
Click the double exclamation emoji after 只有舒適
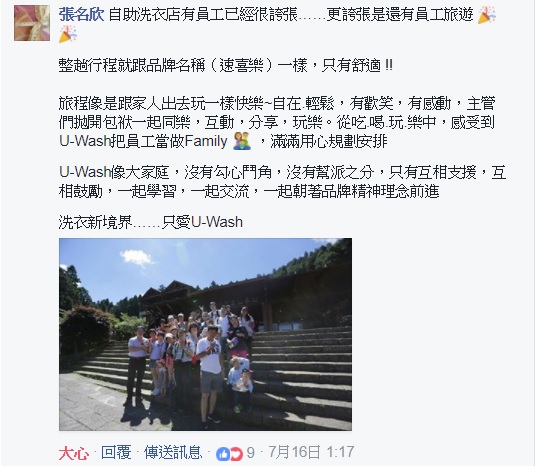[x=388, y=65]
